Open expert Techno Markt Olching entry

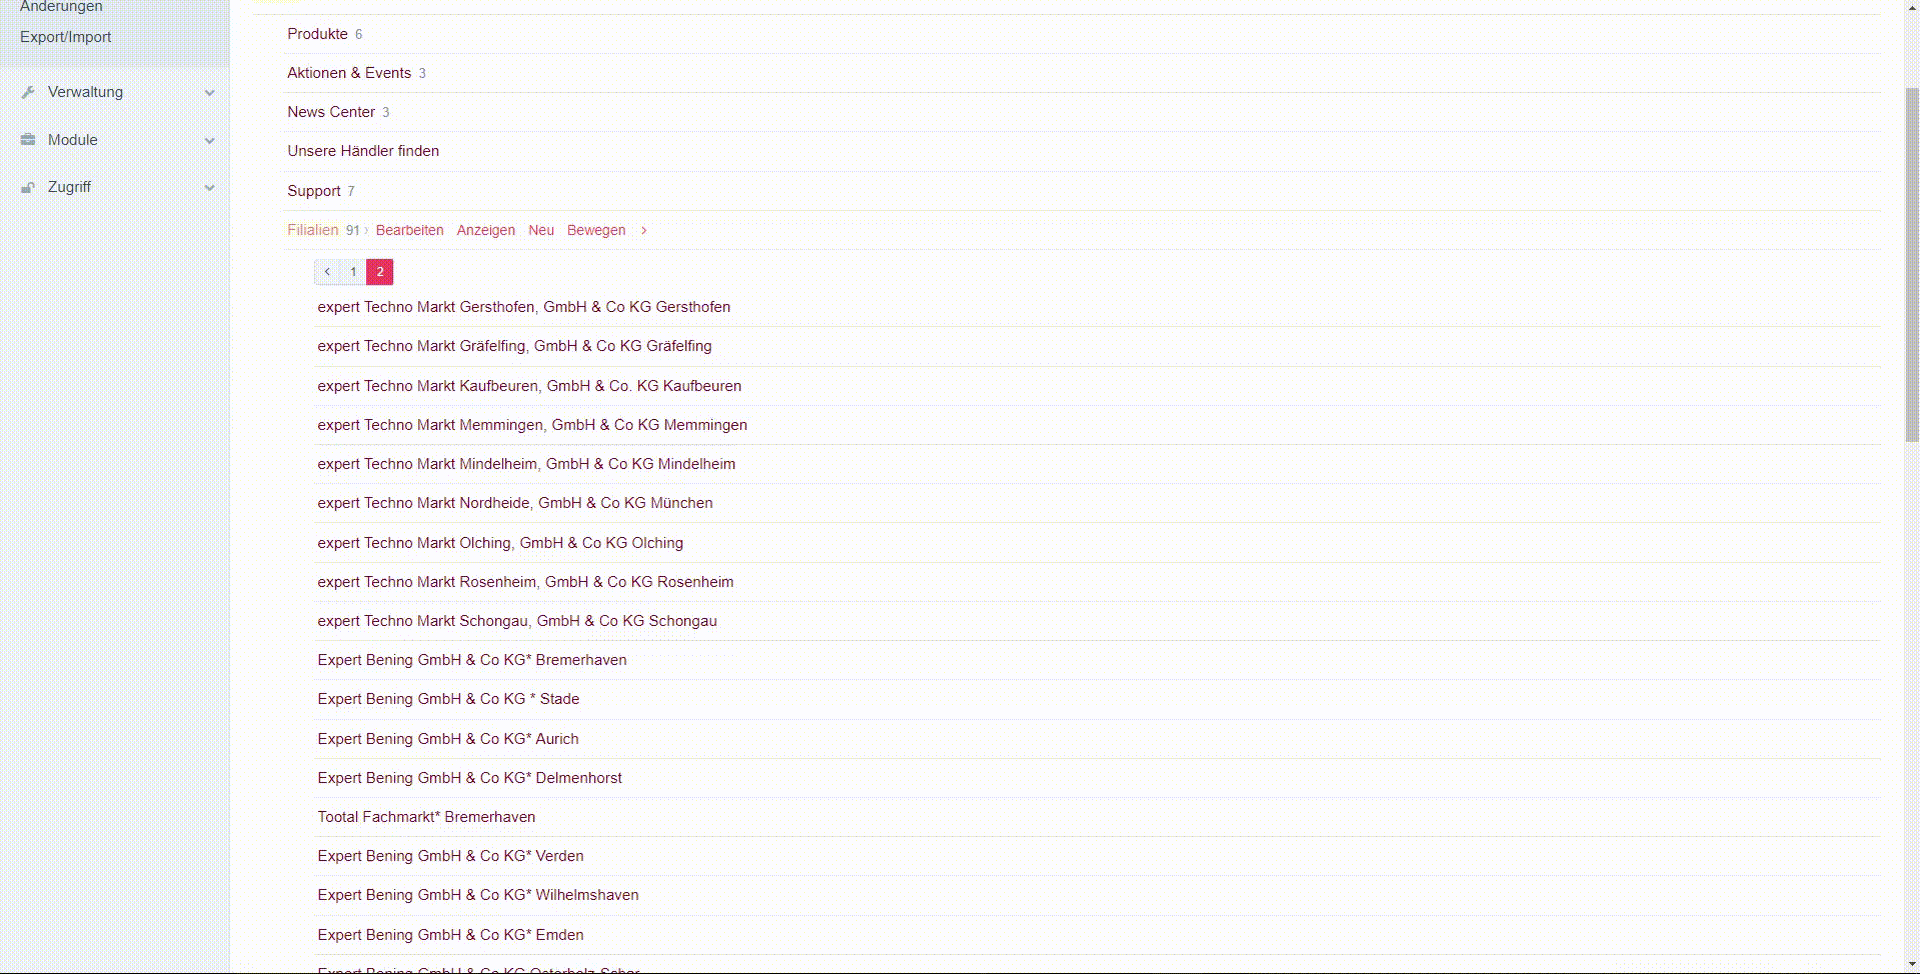click(501, 543)
